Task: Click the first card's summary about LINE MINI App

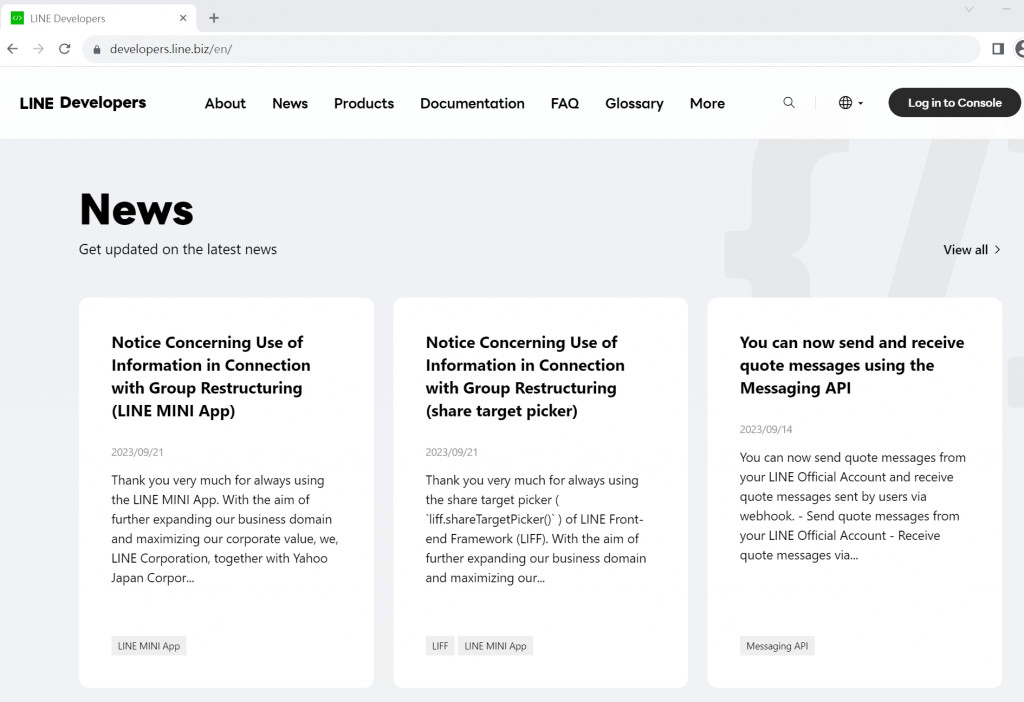Action: point(225,529)
